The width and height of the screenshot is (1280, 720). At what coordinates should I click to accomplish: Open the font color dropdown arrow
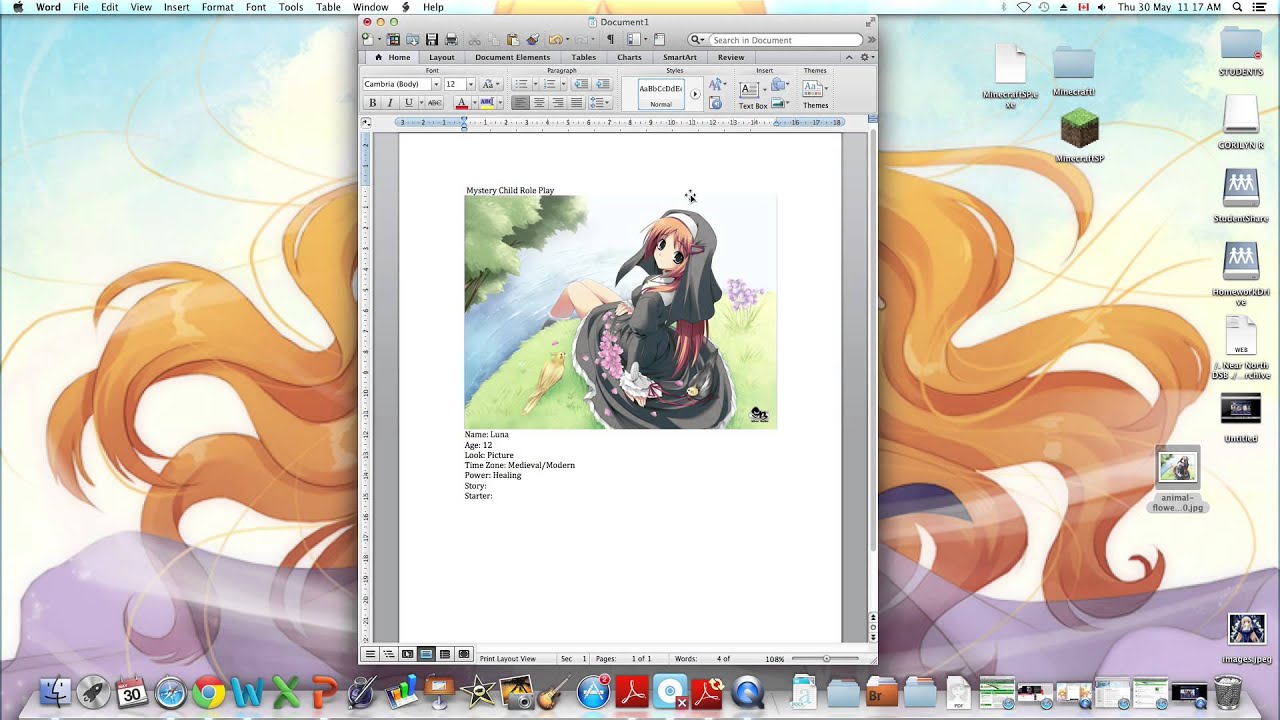[x=474, y=103]
